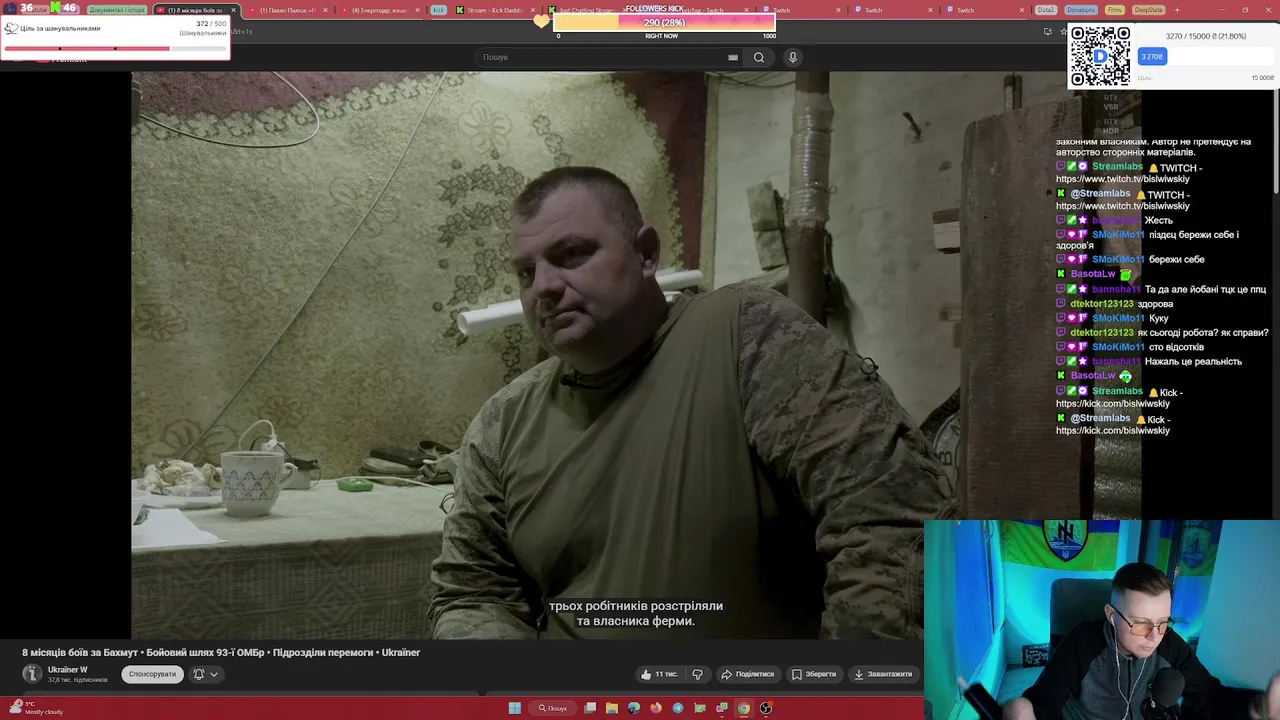Open Windows Start menu

click(515, 708)
